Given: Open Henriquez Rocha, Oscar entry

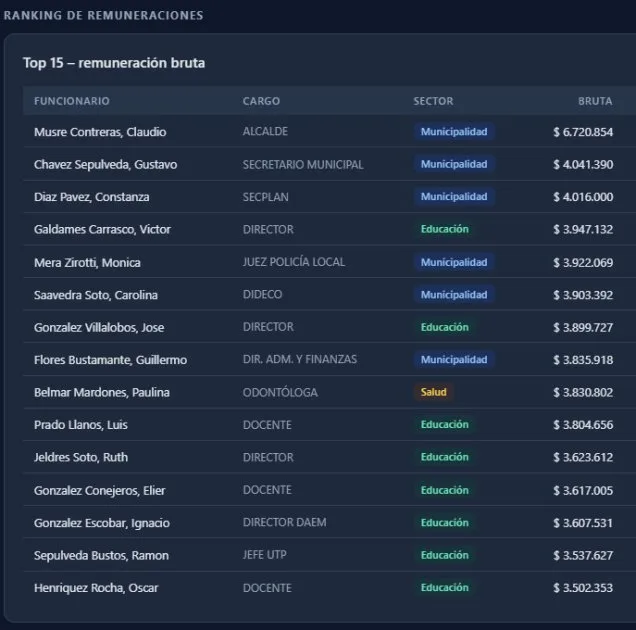Looking at the screenshot, I should point(96,588).
